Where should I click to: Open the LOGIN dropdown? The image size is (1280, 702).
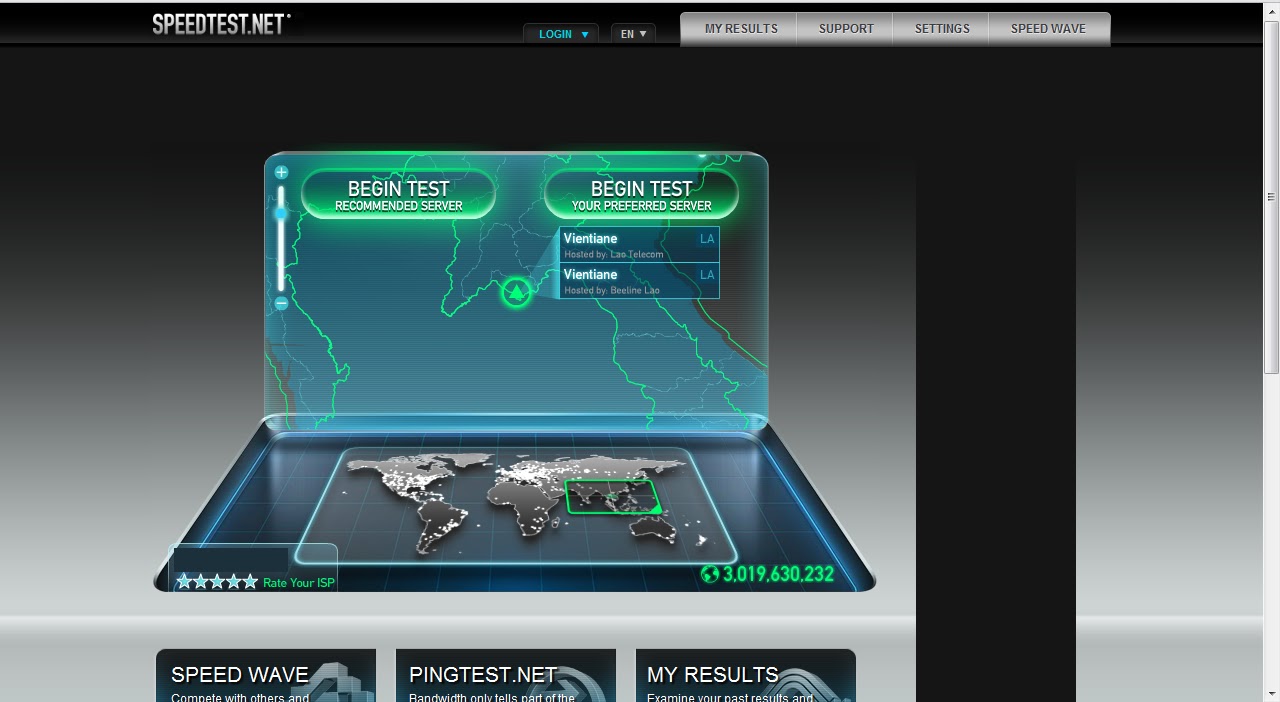[x=561, y=34]
